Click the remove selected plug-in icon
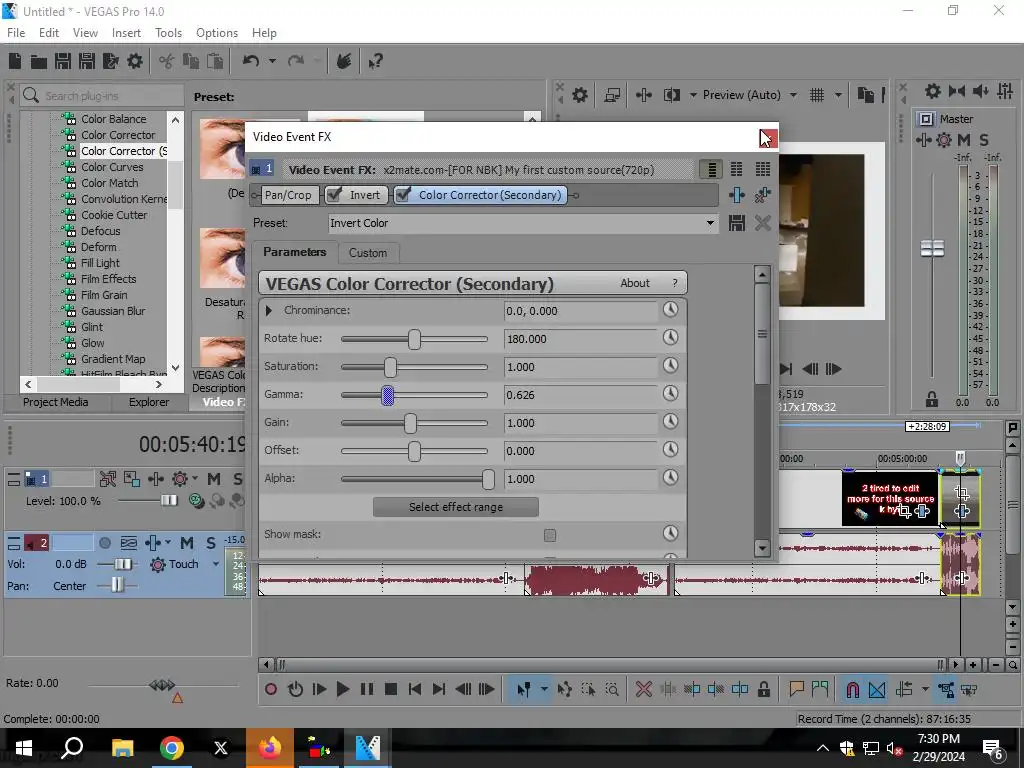Viewport: 1024px width, 768px height. tap(762, 195)
